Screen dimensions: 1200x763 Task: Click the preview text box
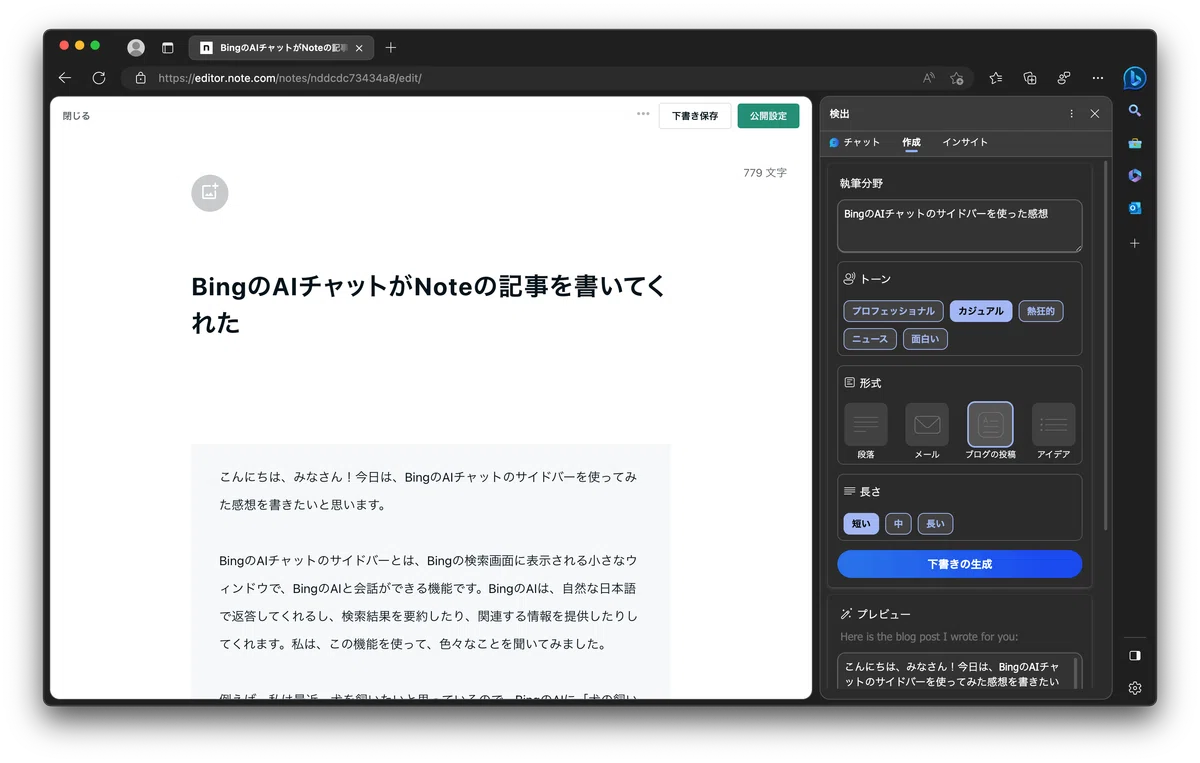(x=960, y=672)
